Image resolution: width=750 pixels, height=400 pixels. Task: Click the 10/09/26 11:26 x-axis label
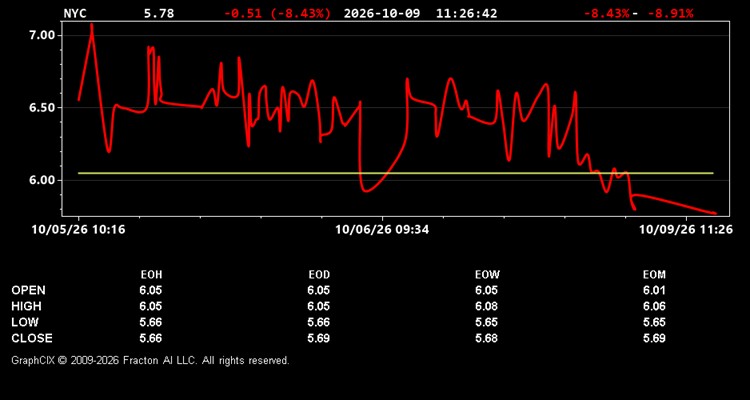tap(686, 230)
